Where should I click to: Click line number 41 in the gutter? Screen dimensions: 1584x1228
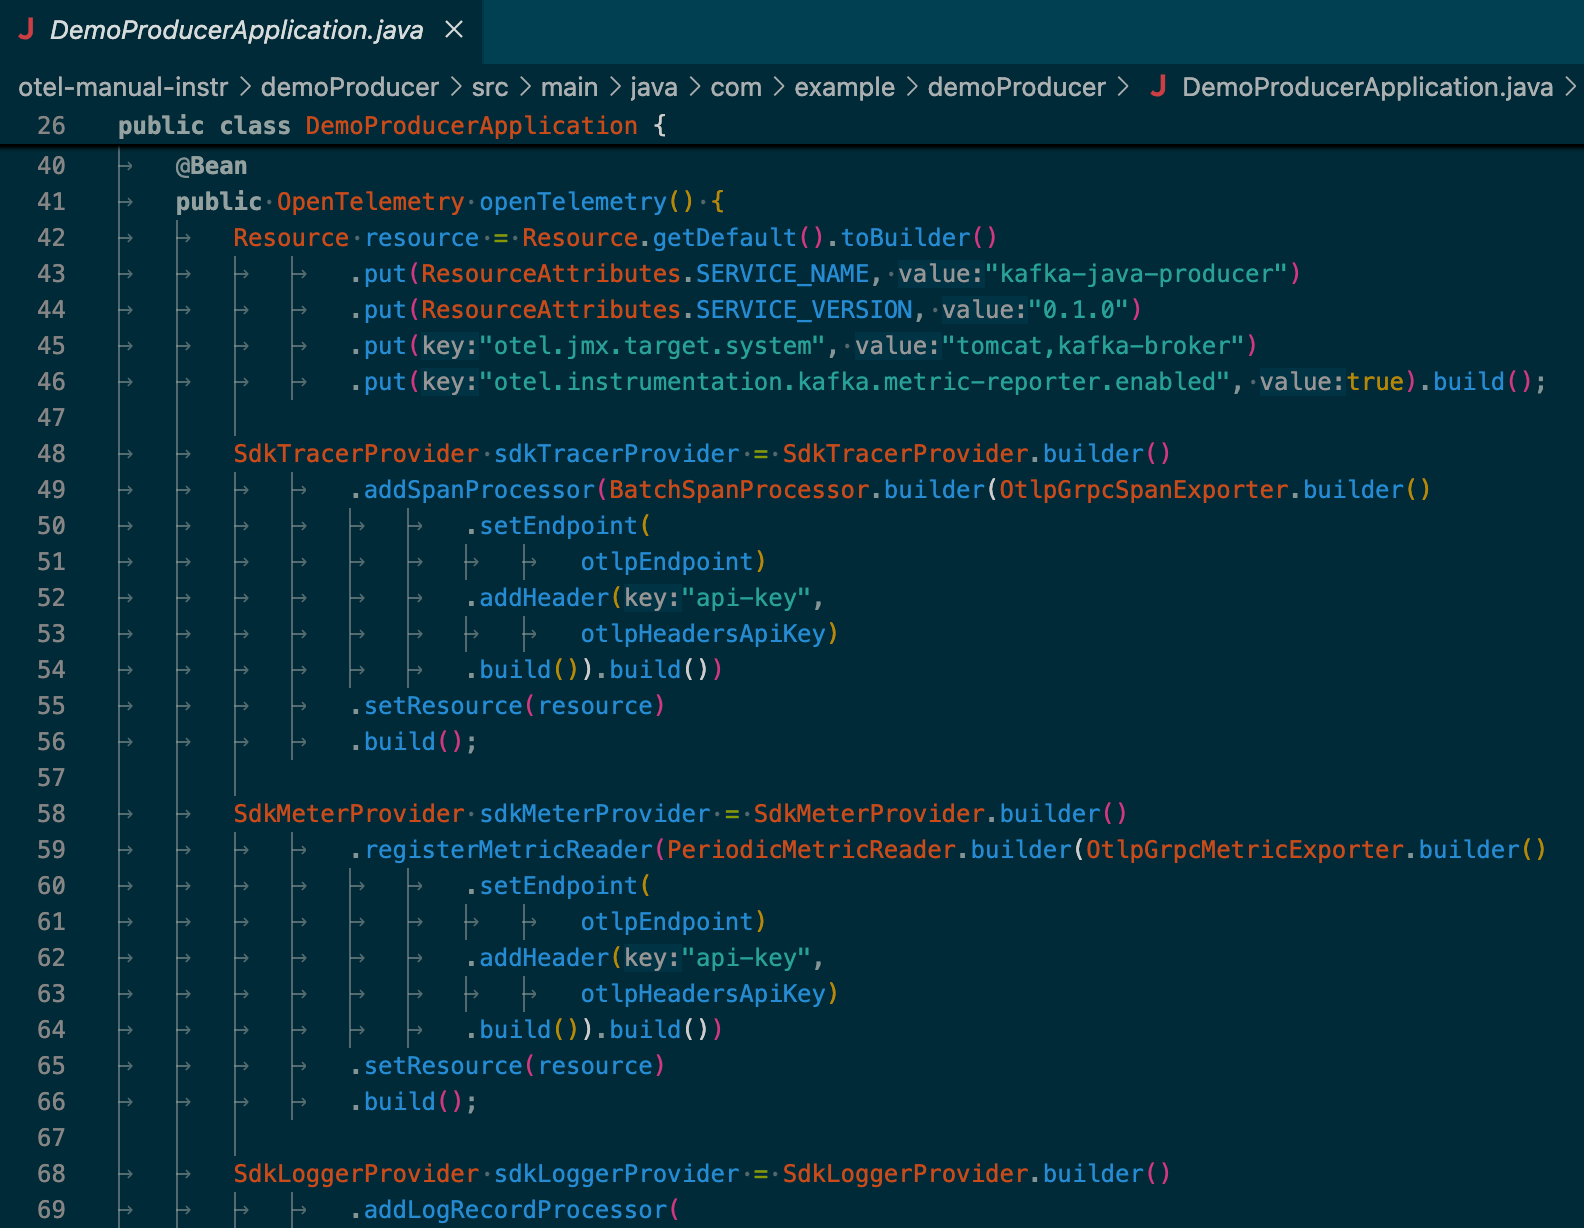point(52,202)
